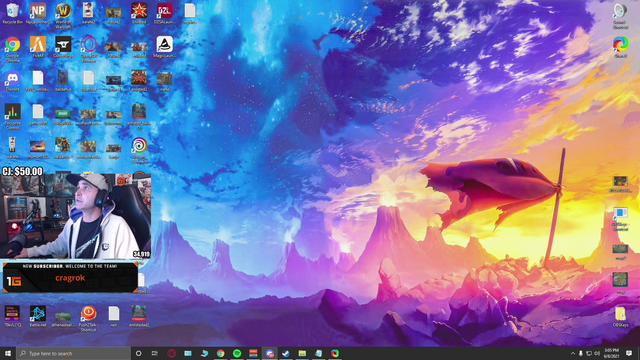Open the baldarius image thumbnail
Image resolution: width=640 pixels, height=360 pixels.
(63, 81)
